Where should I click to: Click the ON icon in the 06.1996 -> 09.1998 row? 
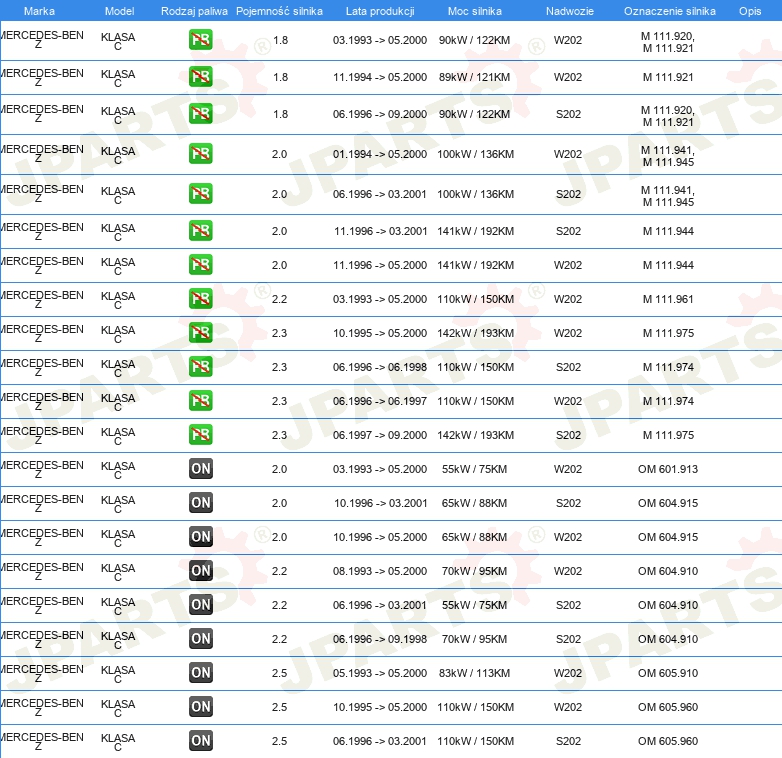pyautogui.click(x=201, y=639)
